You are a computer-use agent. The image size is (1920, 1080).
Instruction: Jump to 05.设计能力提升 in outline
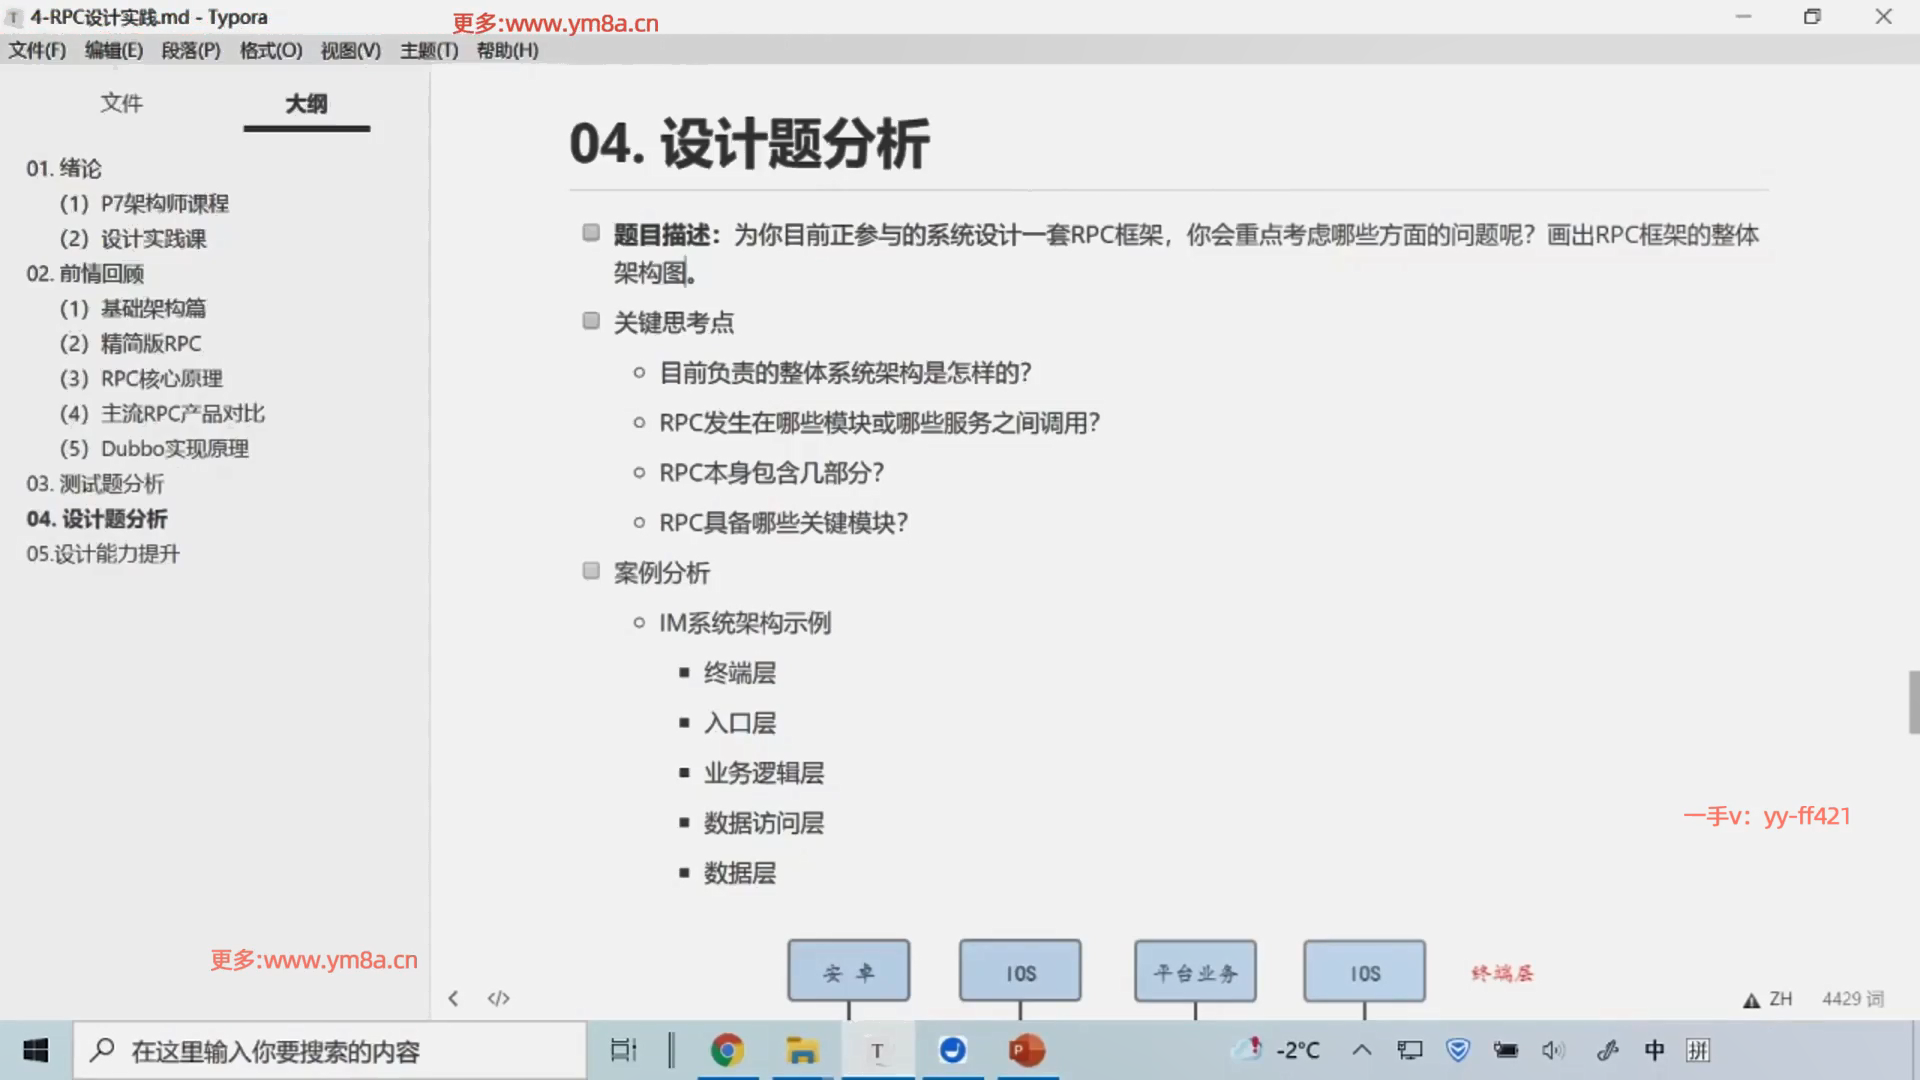pos(103,554)
